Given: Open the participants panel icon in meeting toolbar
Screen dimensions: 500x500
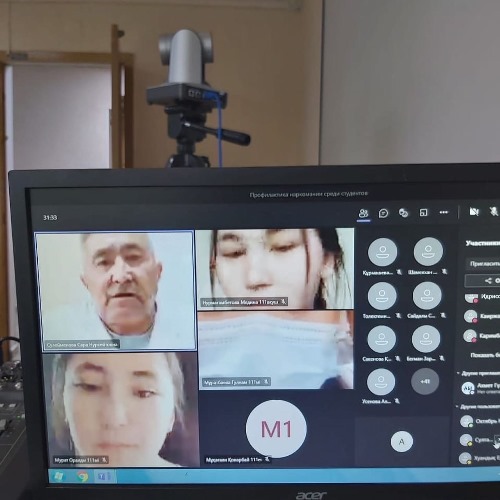Looking at the screenshot, I should pos(363,213).
